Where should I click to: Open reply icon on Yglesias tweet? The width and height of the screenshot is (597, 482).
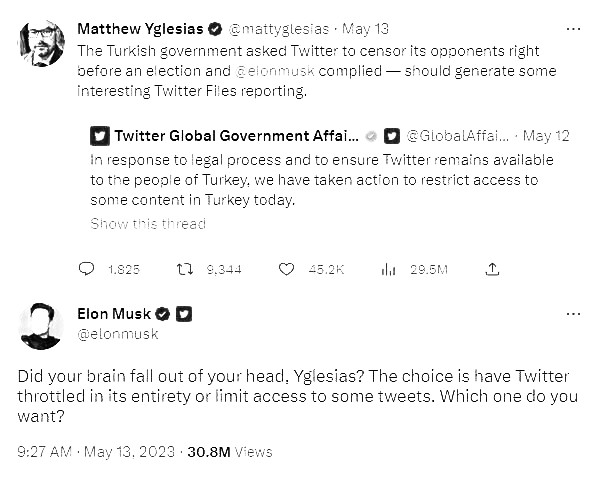[86, 269]
